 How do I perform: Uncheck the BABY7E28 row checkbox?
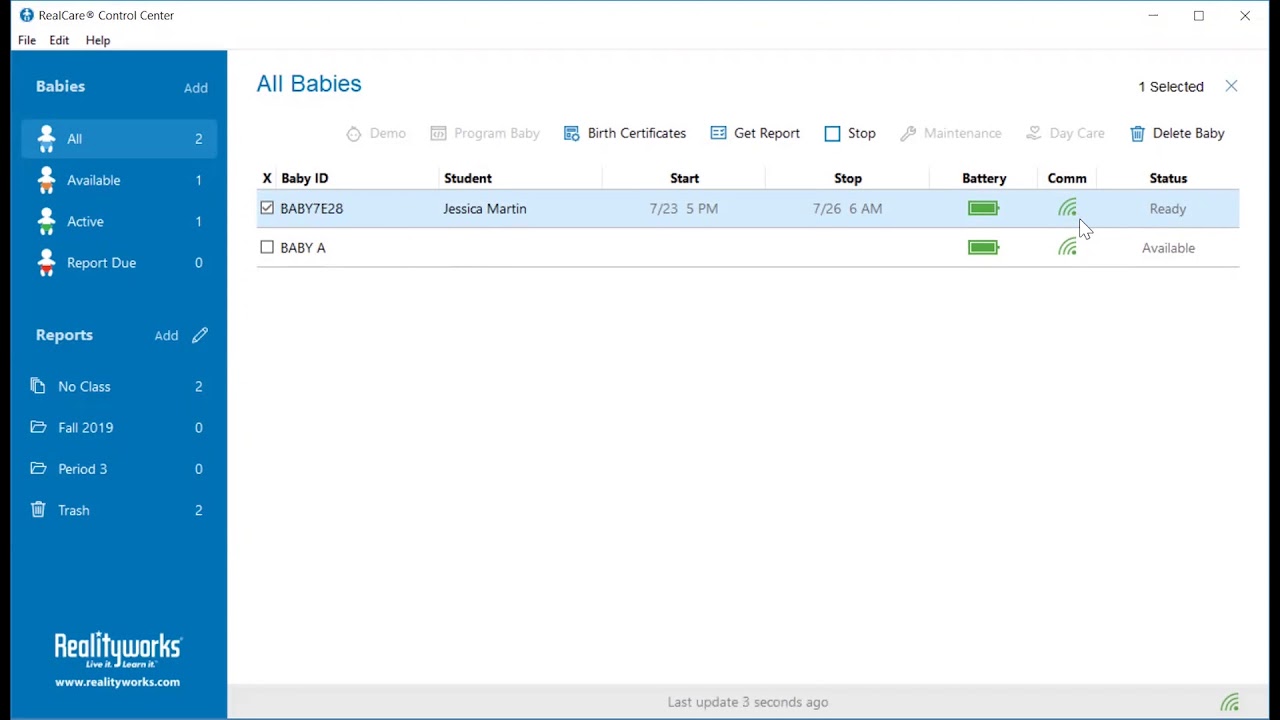point(267,208)
